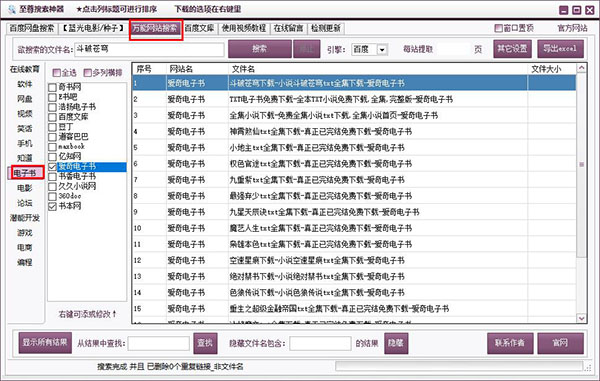Viewport: 600px width, 381px height.
Task: Sort by 序号 column header
Action: click(x=149, y=69)
